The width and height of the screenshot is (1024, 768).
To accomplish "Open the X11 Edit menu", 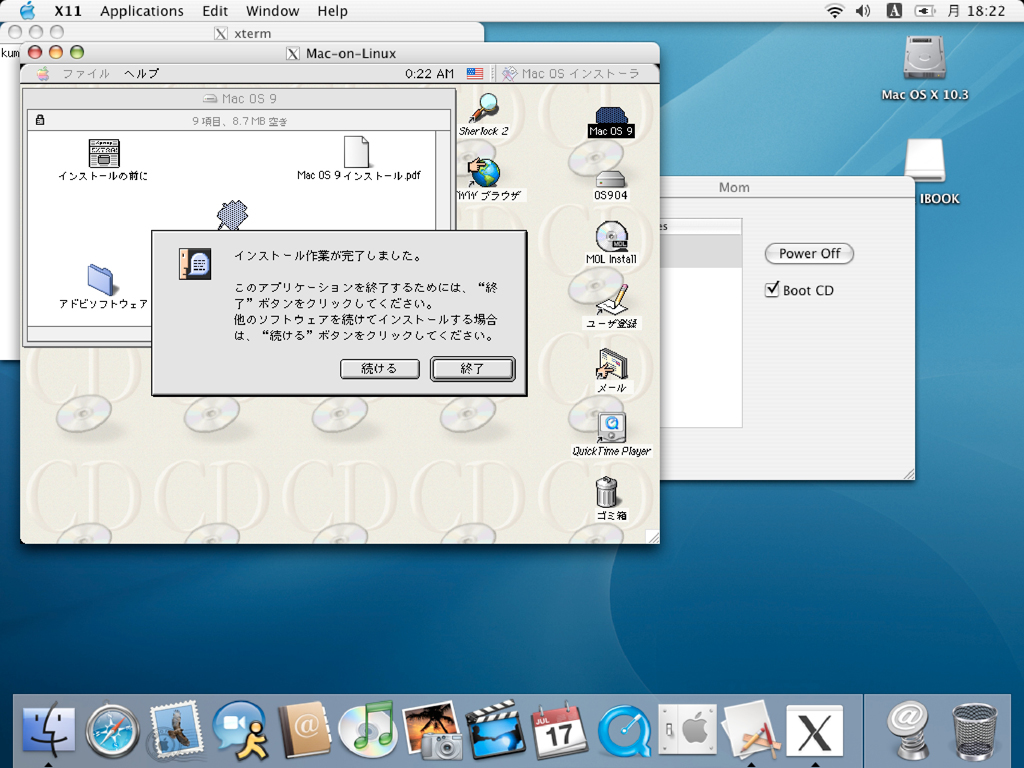I will point(215,11).
